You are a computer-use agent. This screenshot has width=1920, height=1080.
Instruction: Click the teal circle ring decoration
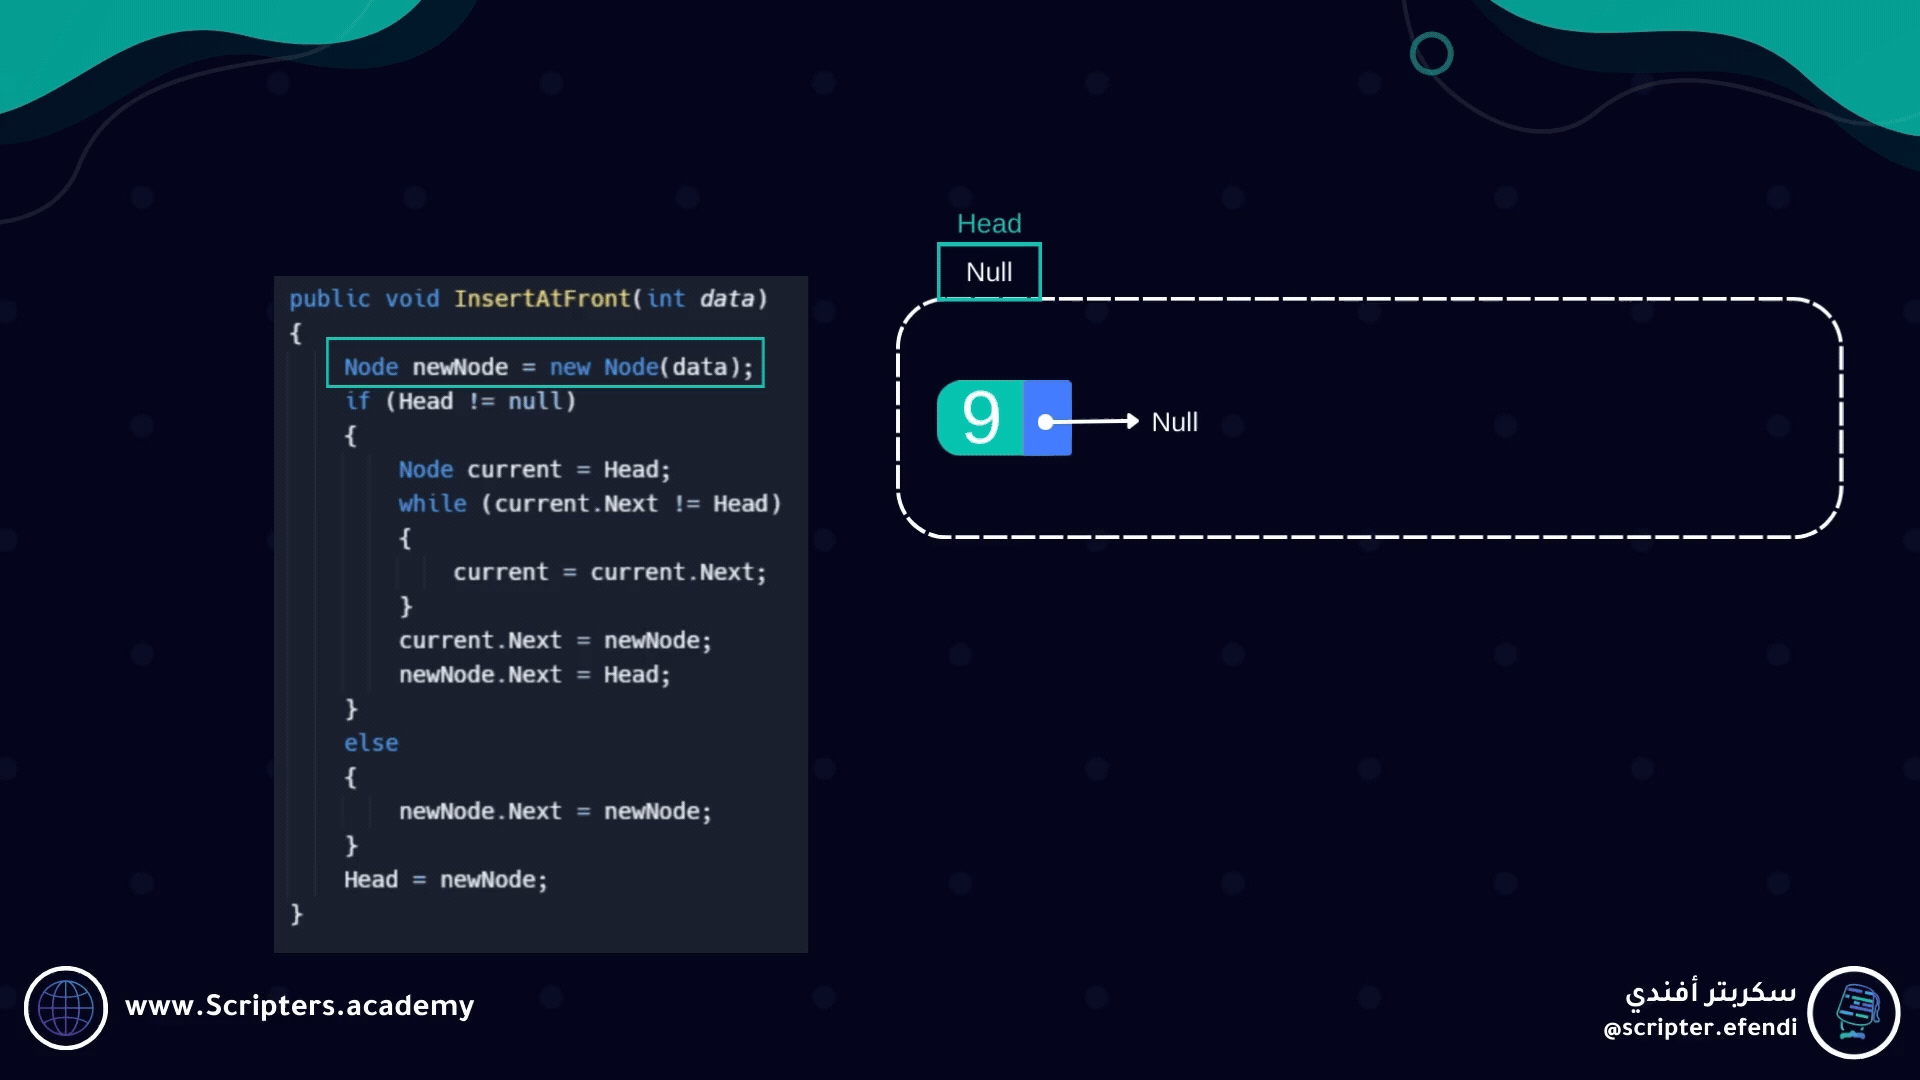click(x=1431, y=54)
